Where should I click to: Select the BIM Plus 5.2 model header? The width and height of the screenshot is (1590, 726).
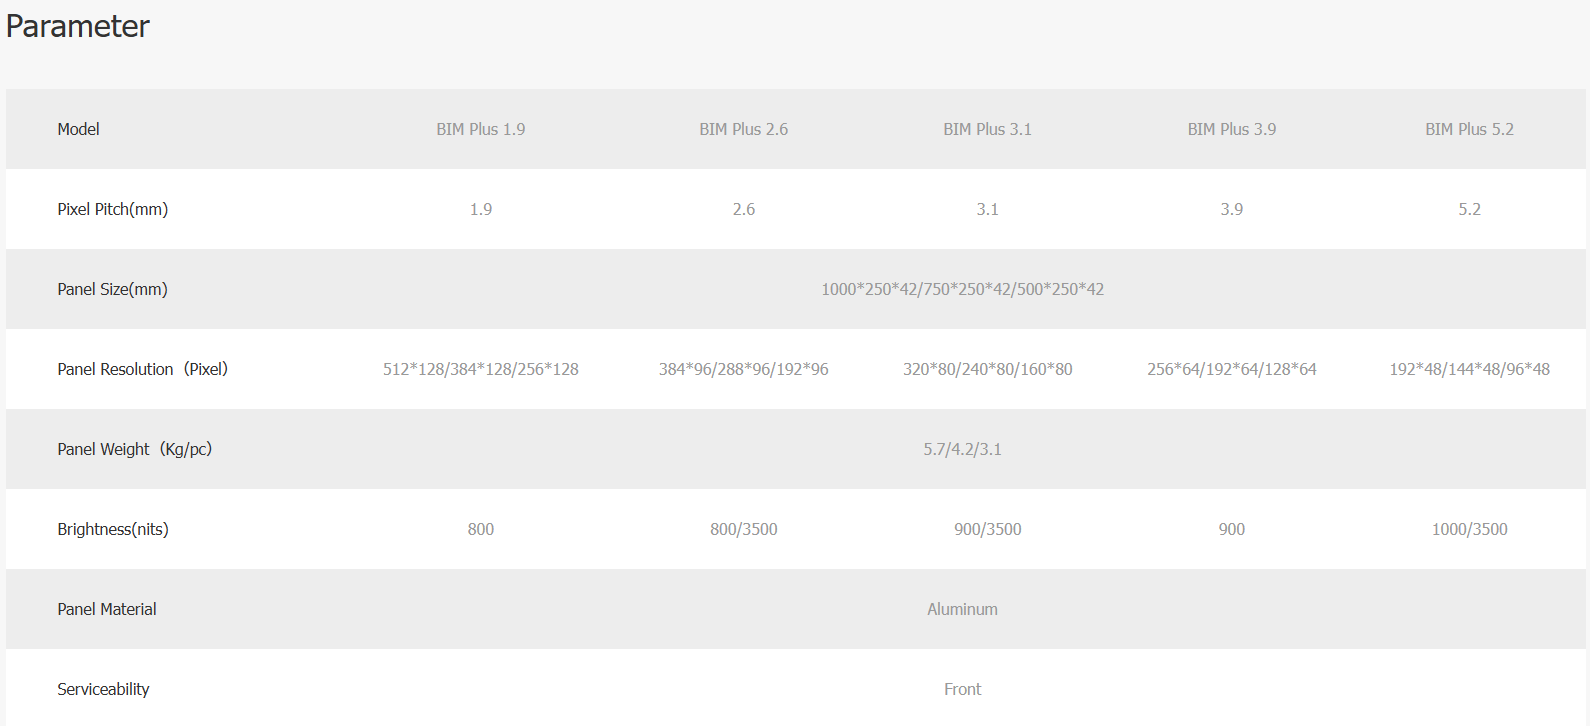click(1469, 129)
